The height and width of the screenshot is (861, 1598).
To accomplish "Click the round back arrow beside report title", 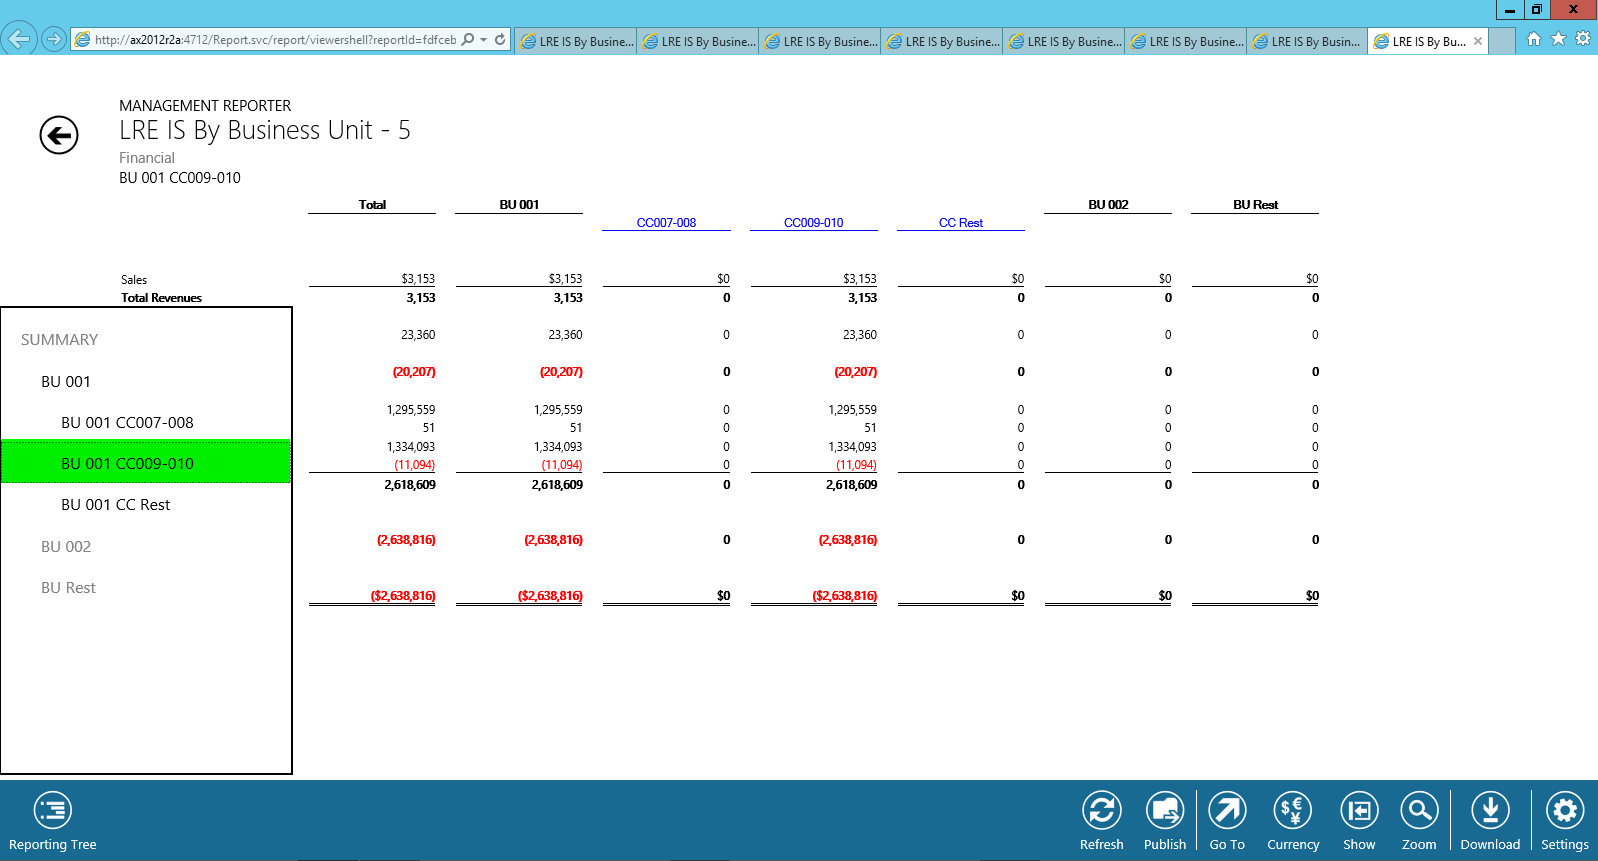I will tap(59, 135).
